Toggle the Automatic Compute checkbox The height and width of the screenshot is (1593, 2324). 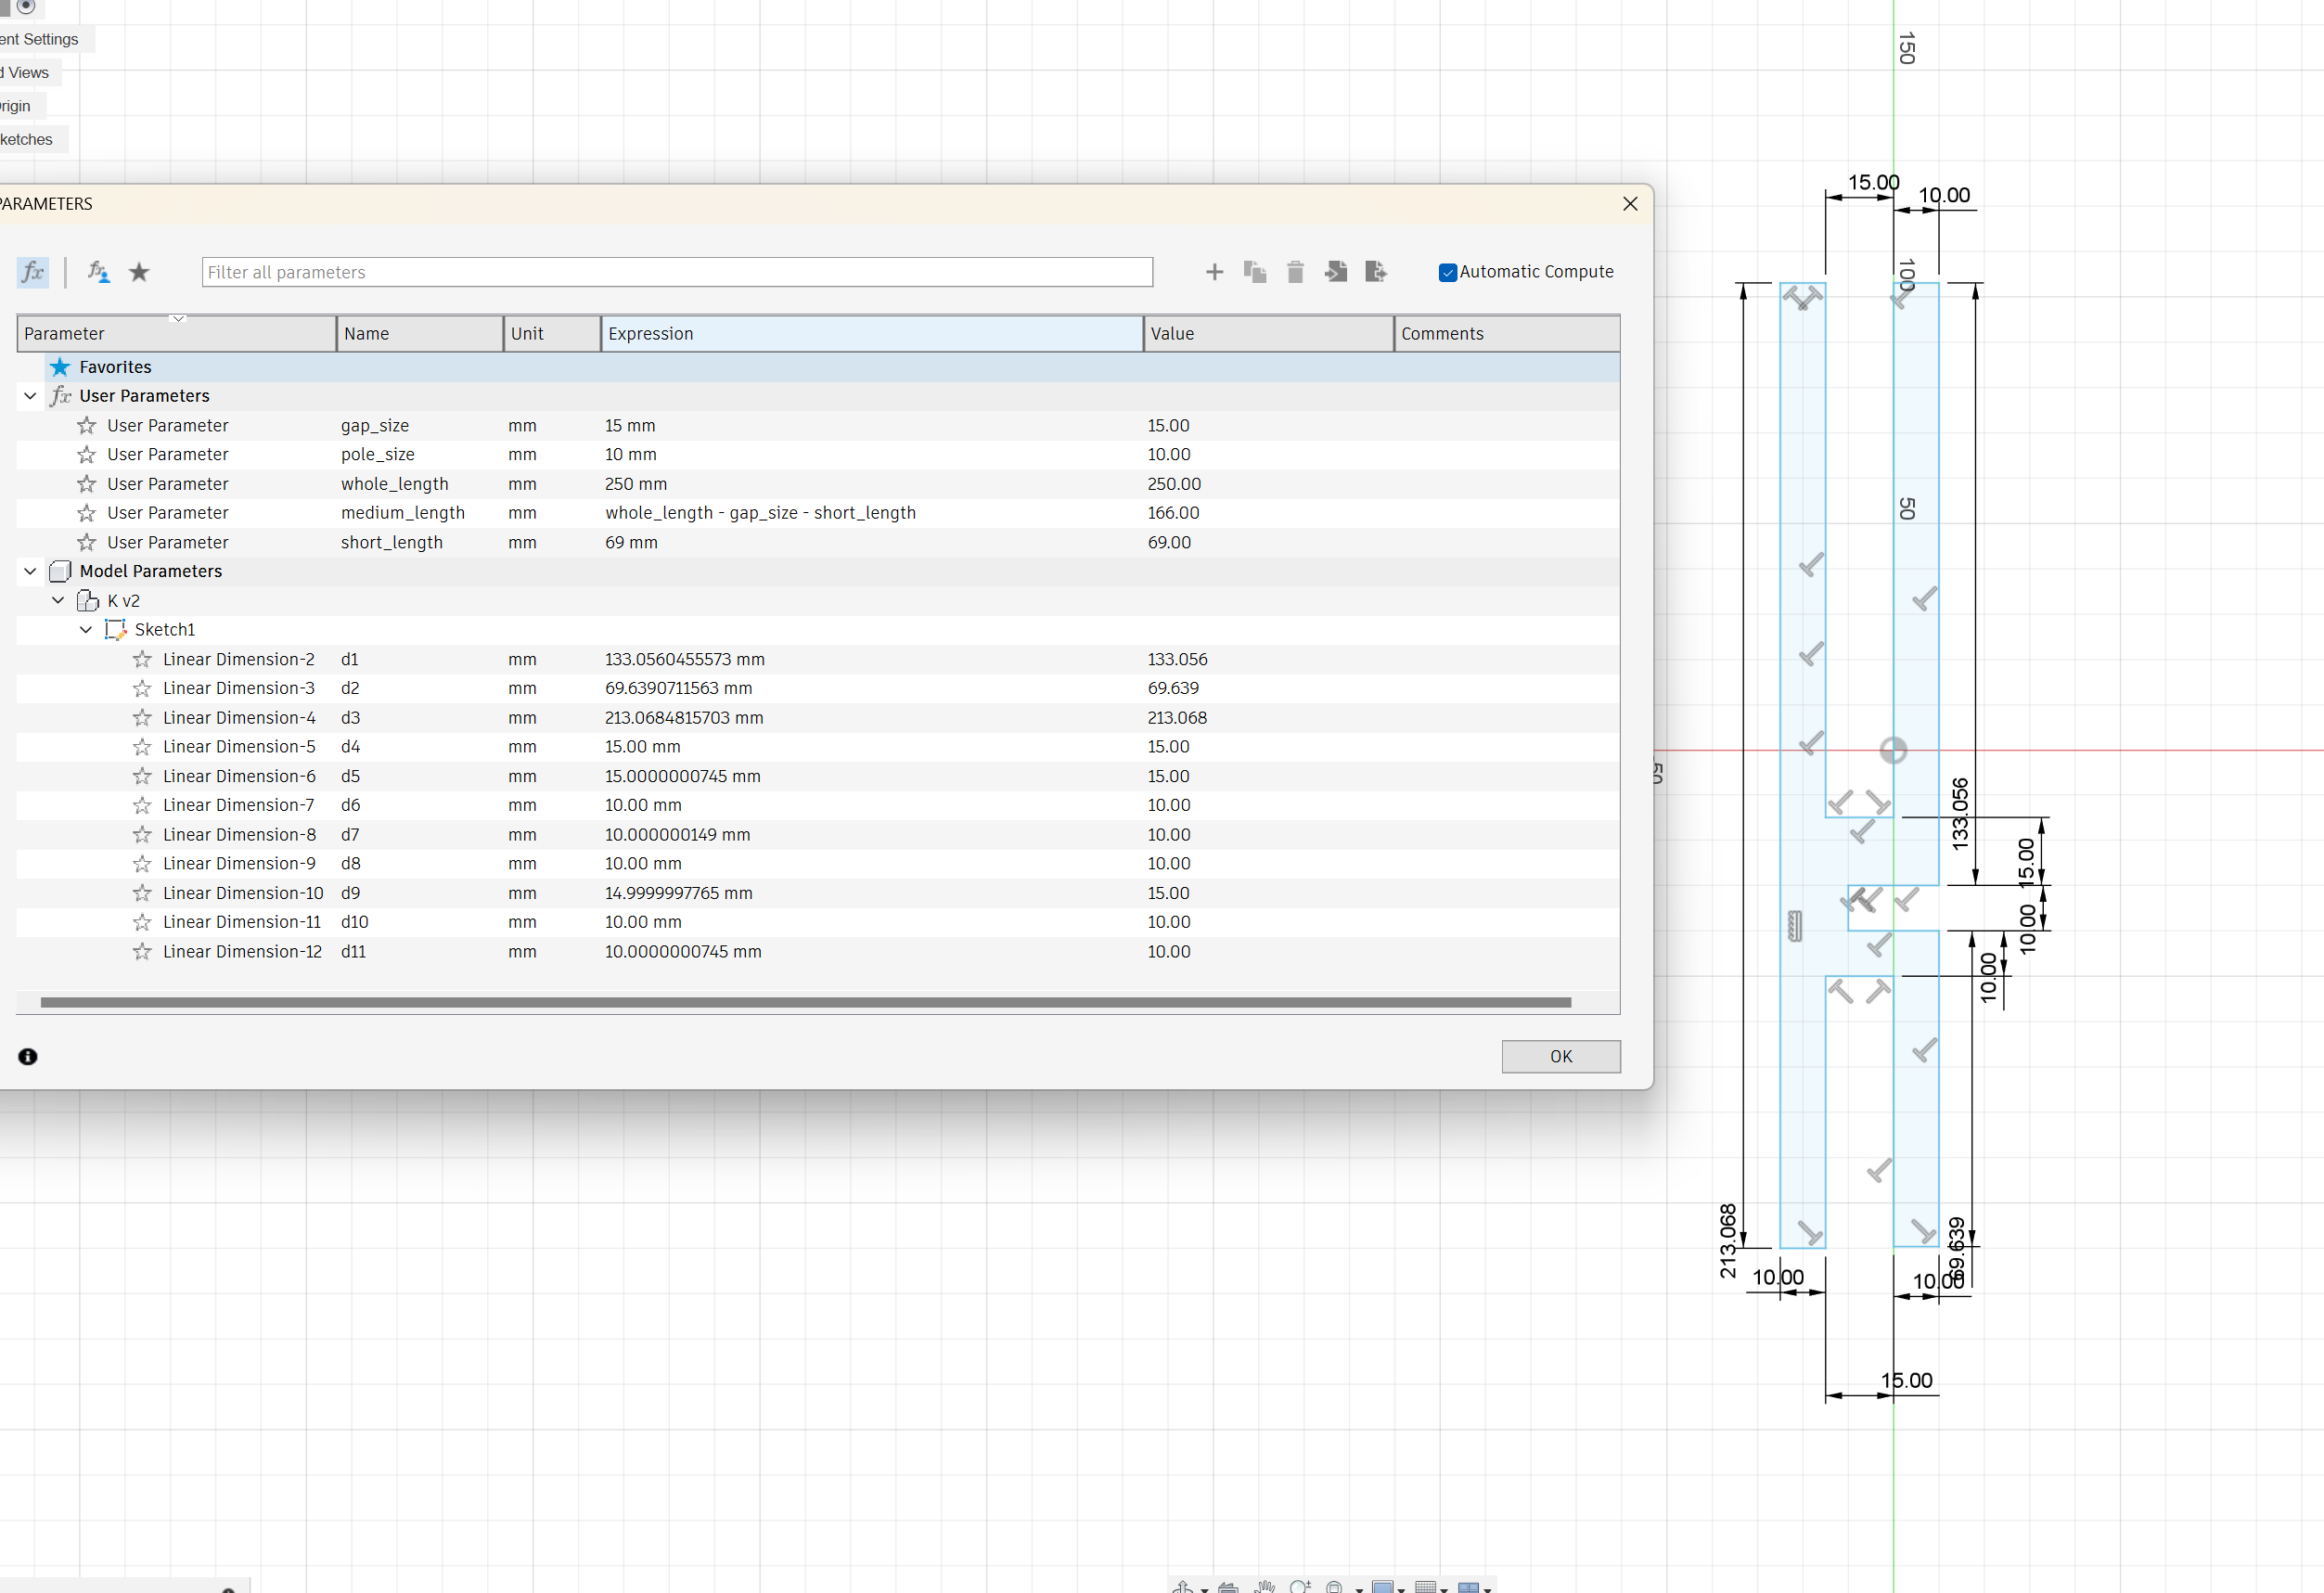1447,272
